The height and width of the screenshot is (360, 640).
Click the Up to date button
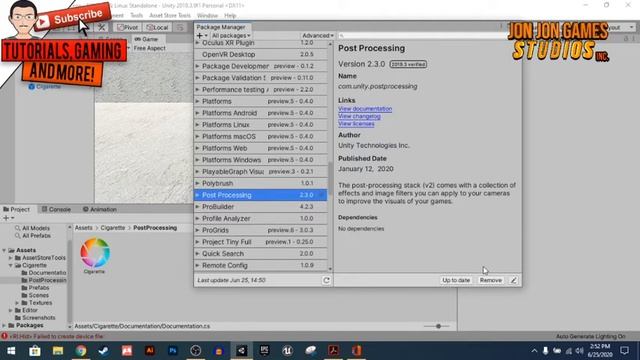tap(456, 280)
